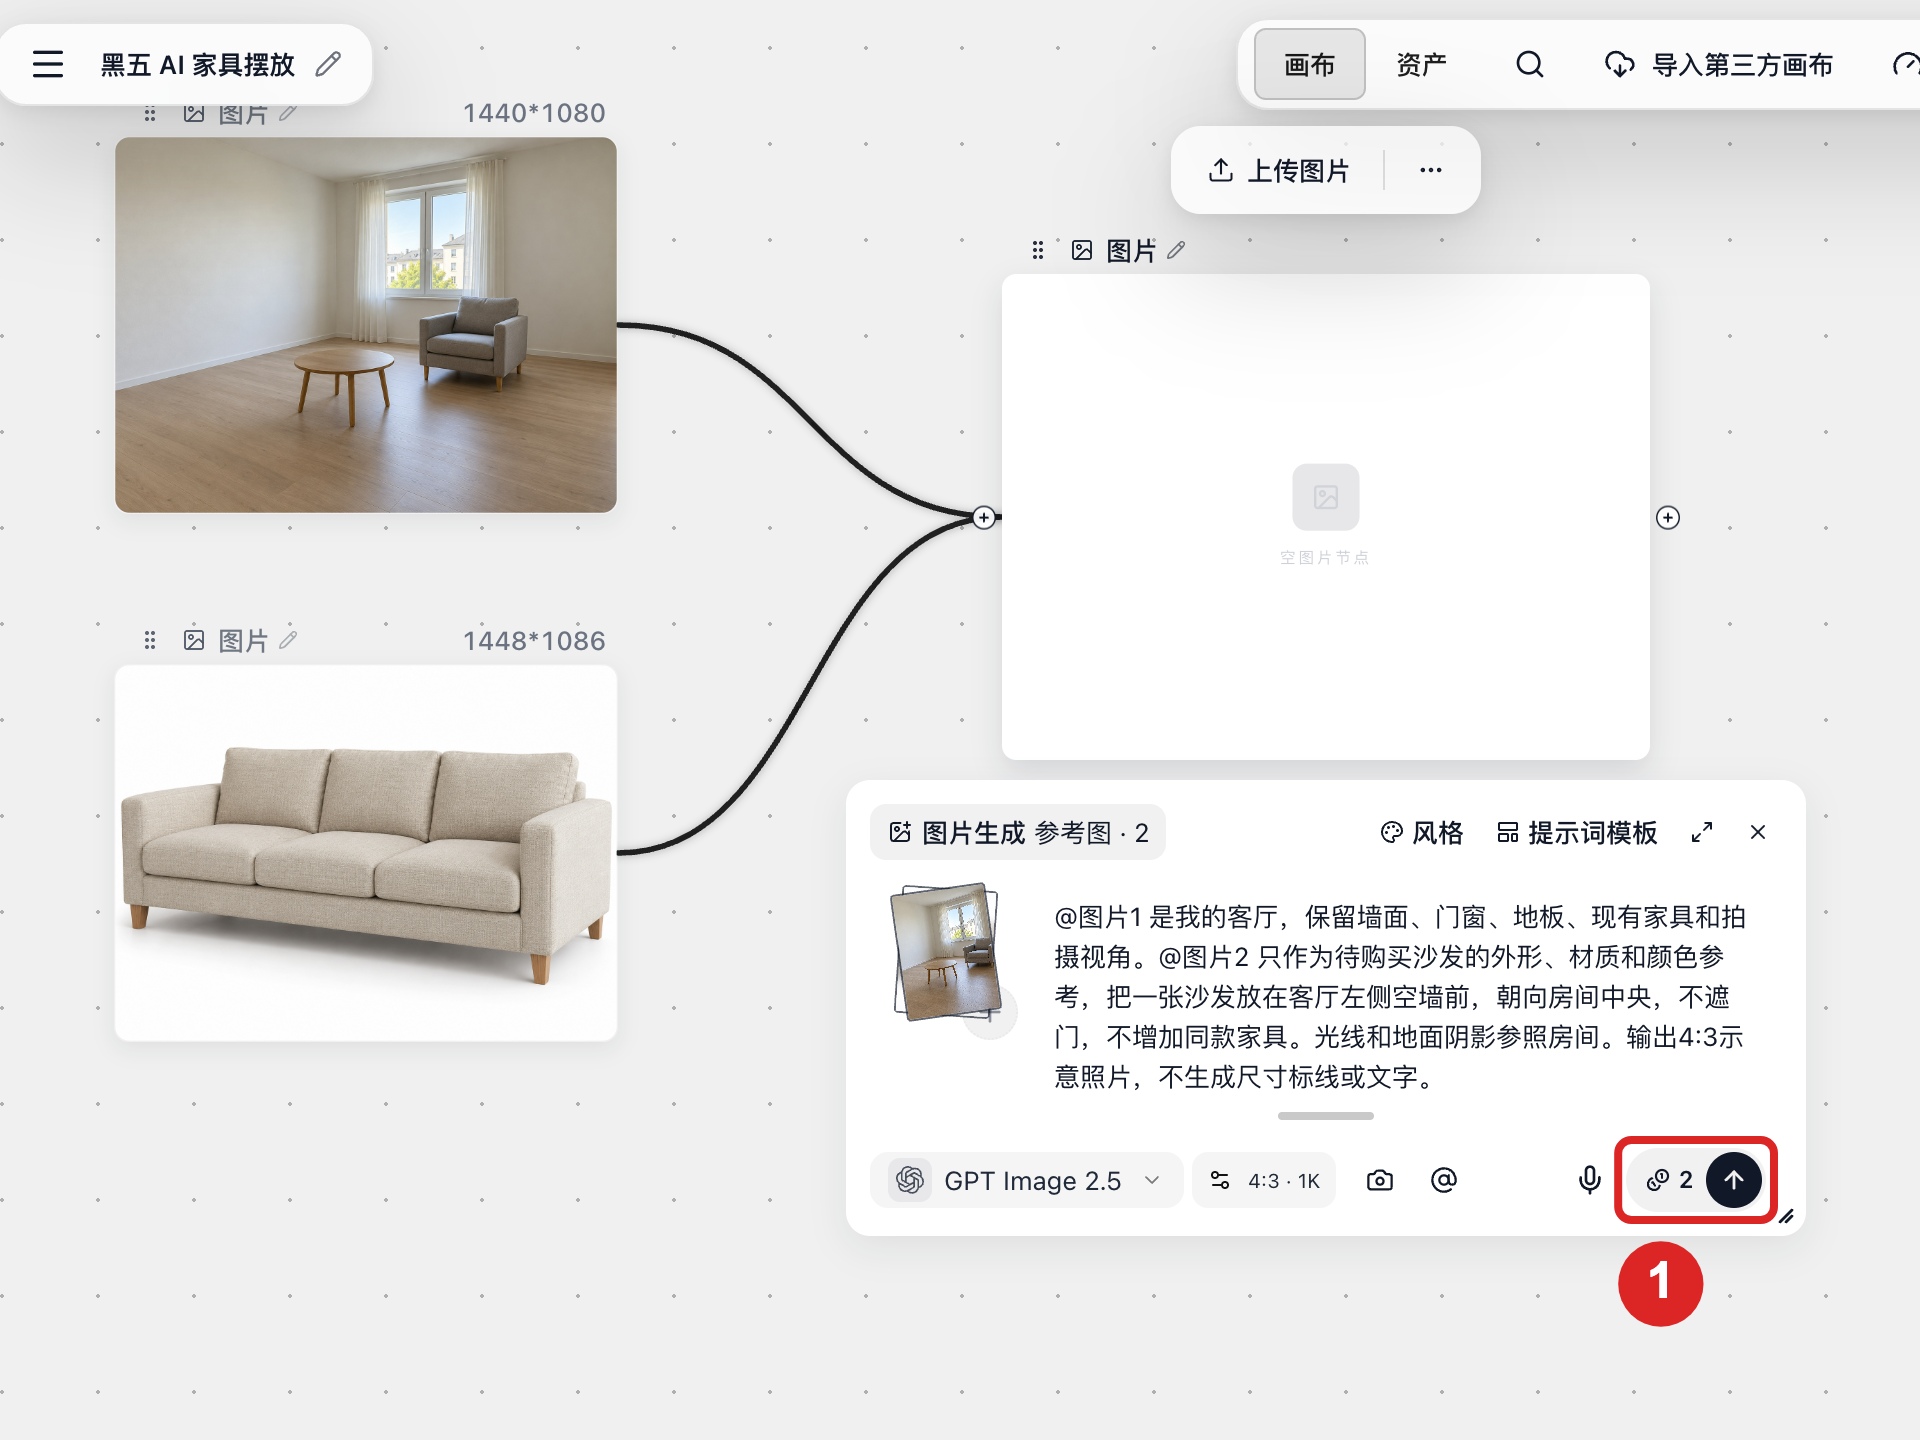
Task: Click the camera icon in prompt panel
Action: 1380,1180
